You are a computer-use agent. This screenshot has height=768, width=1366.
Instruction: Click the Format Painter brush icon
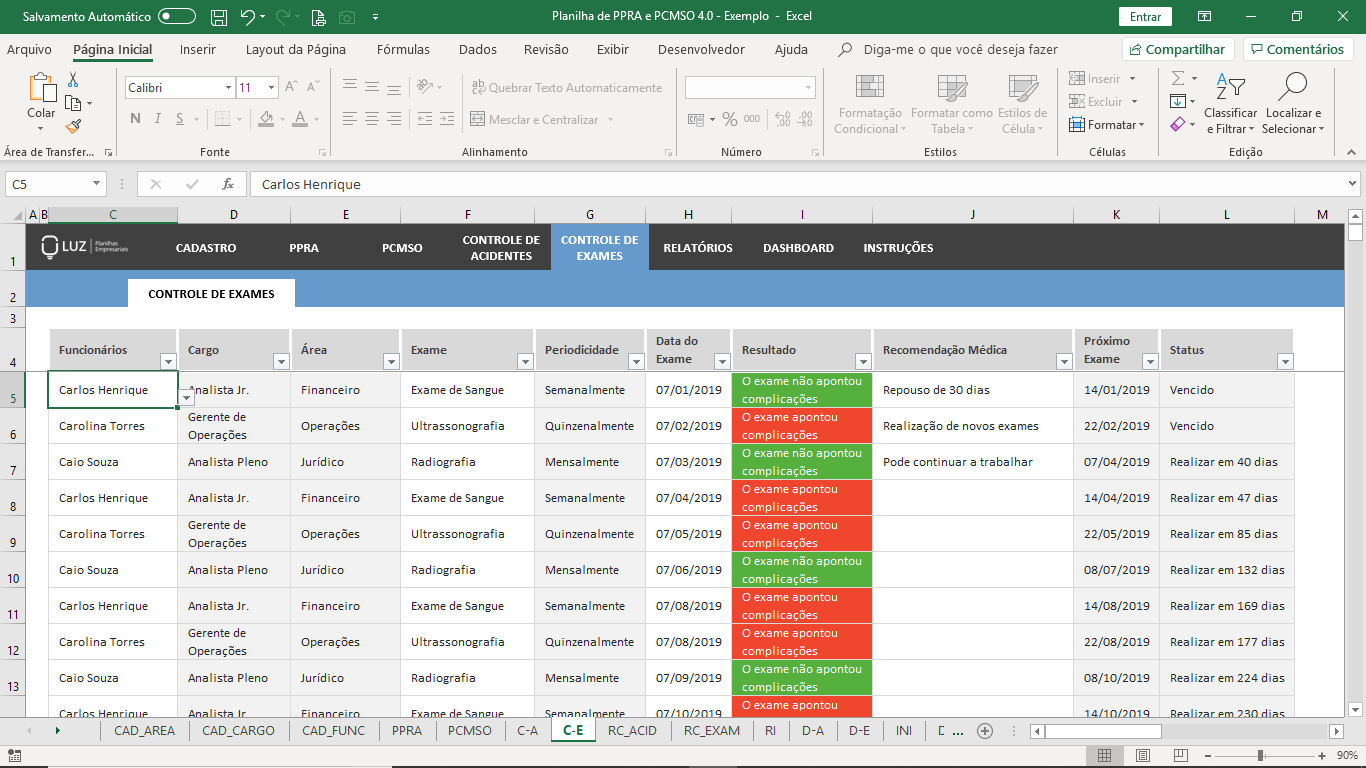(x=73, y=126)
